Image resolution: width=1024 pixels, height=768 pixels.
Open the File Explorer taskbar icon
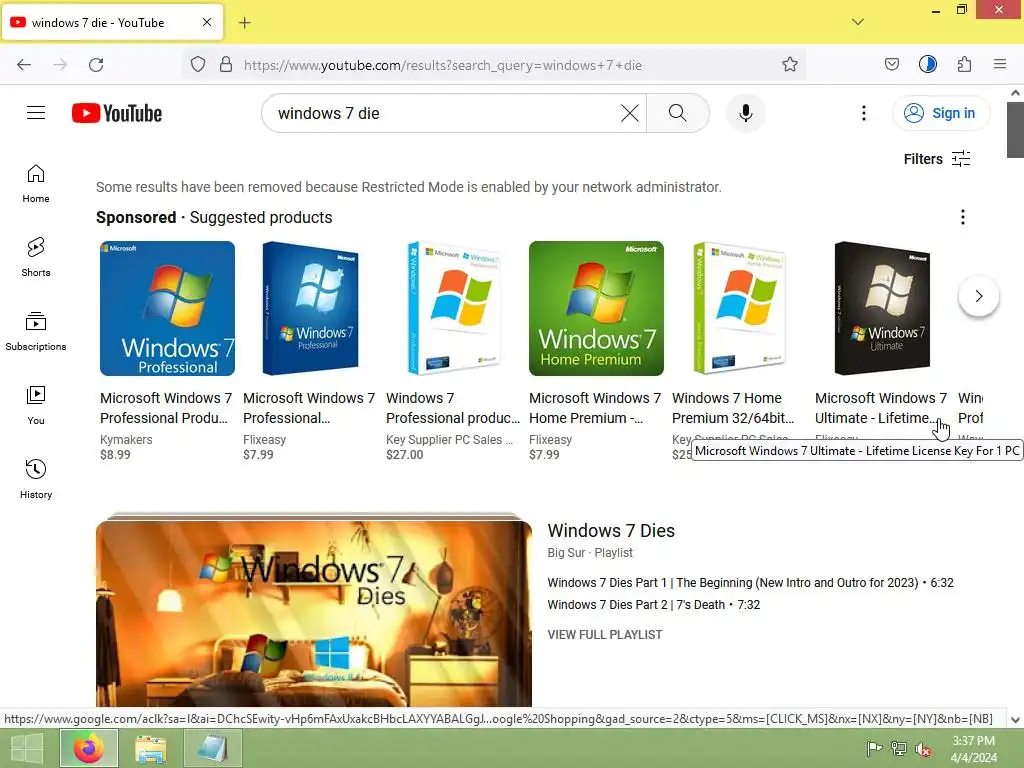[151, 748]
